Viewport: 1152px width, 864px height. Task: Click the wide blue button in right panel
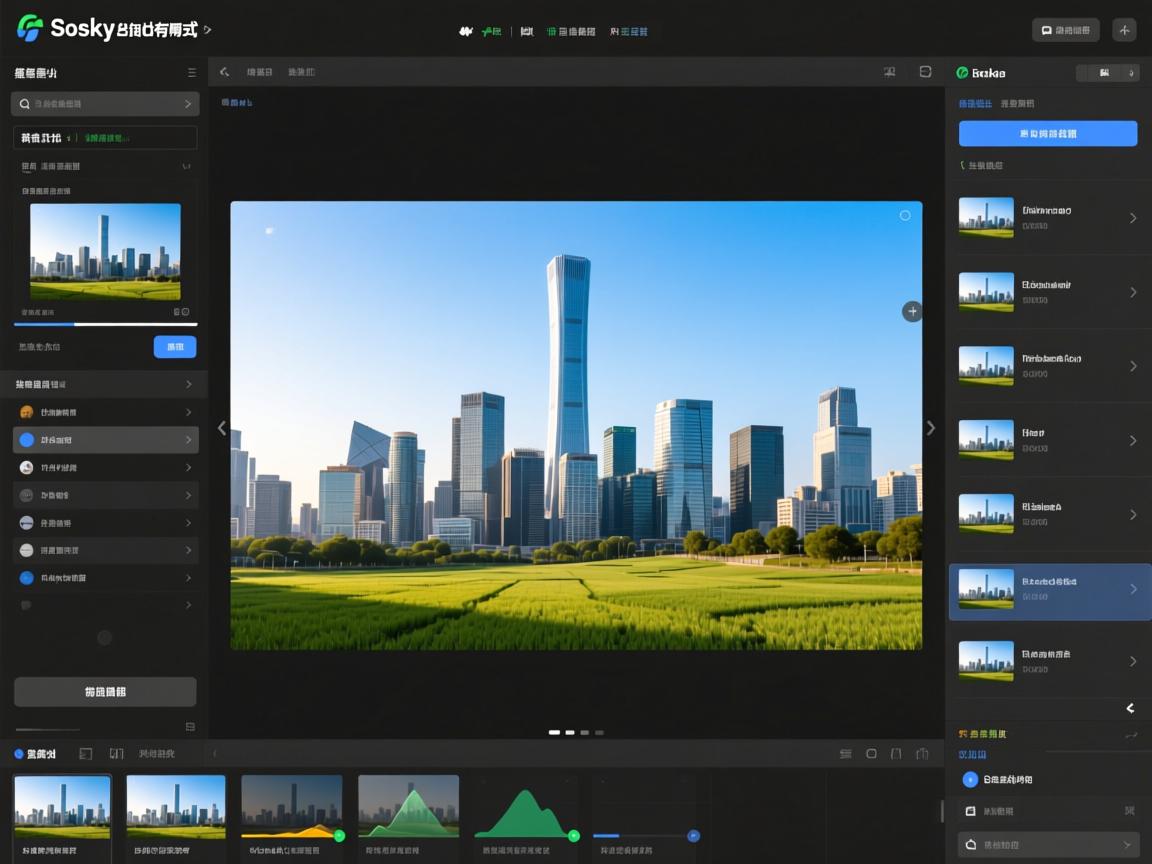pyautogui.click(x=1047, y=134)
